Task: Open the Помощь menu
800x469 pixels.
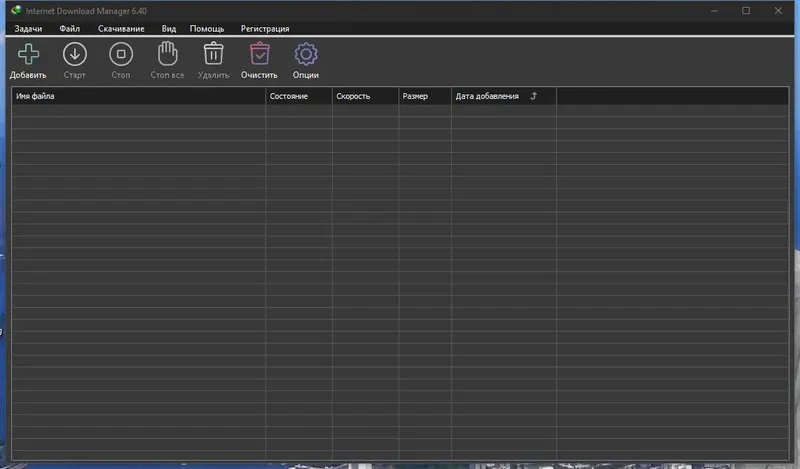Action: (207, 29)
